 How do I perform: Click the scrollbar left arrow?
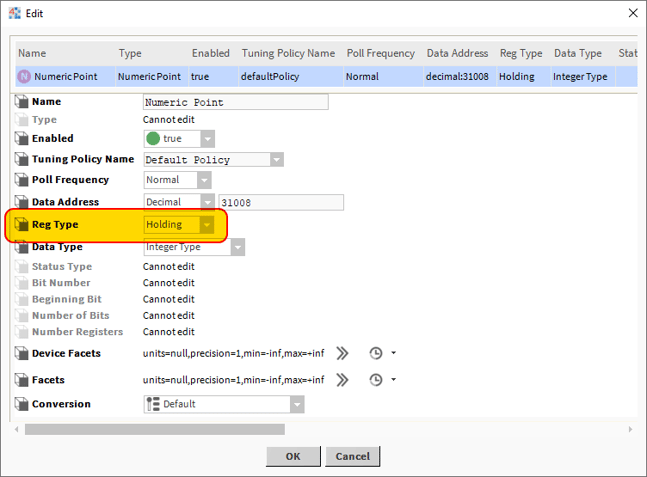[x=17, y=429]
